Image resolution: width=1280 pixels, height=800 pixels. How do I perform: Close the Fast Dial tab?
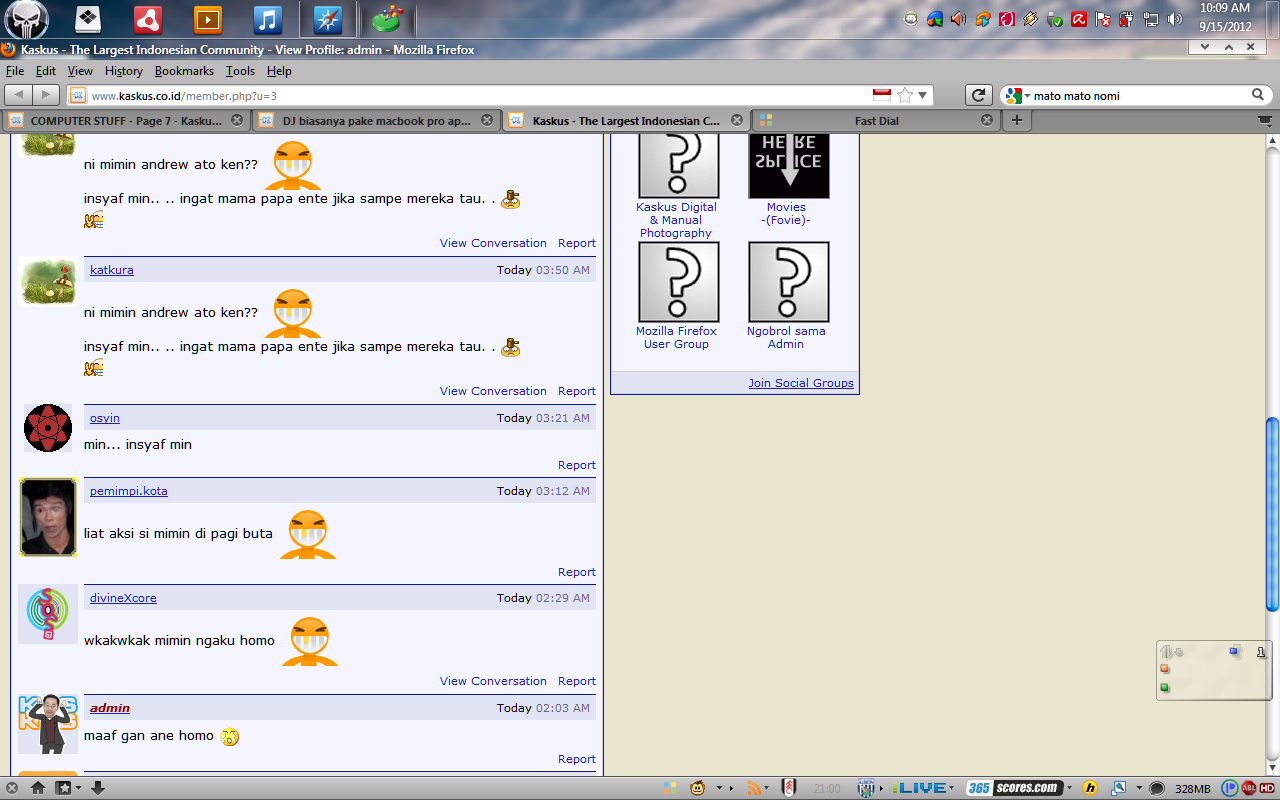pos(987,120)
